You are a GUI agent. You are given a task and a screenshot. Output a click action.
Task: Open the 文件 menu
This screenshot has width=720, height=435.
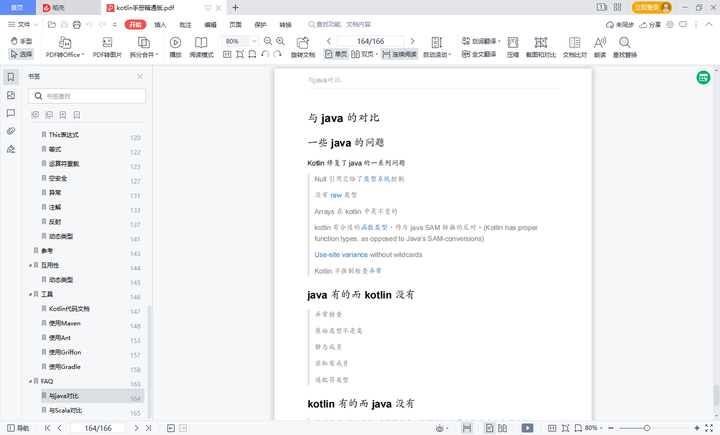(23, 24)
